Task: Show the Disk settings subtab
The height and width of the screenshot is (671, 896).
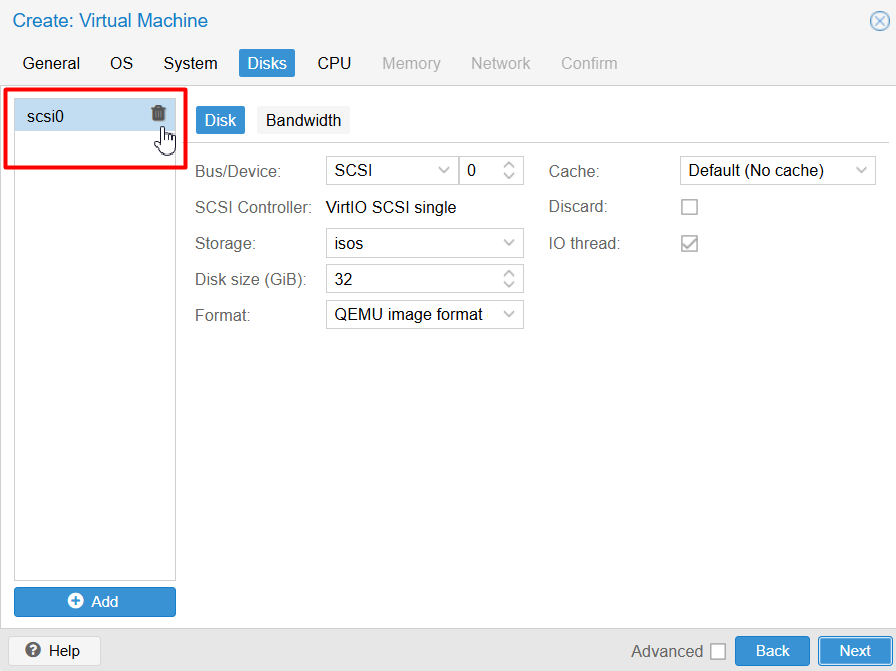Action: [x=220, y=120]
